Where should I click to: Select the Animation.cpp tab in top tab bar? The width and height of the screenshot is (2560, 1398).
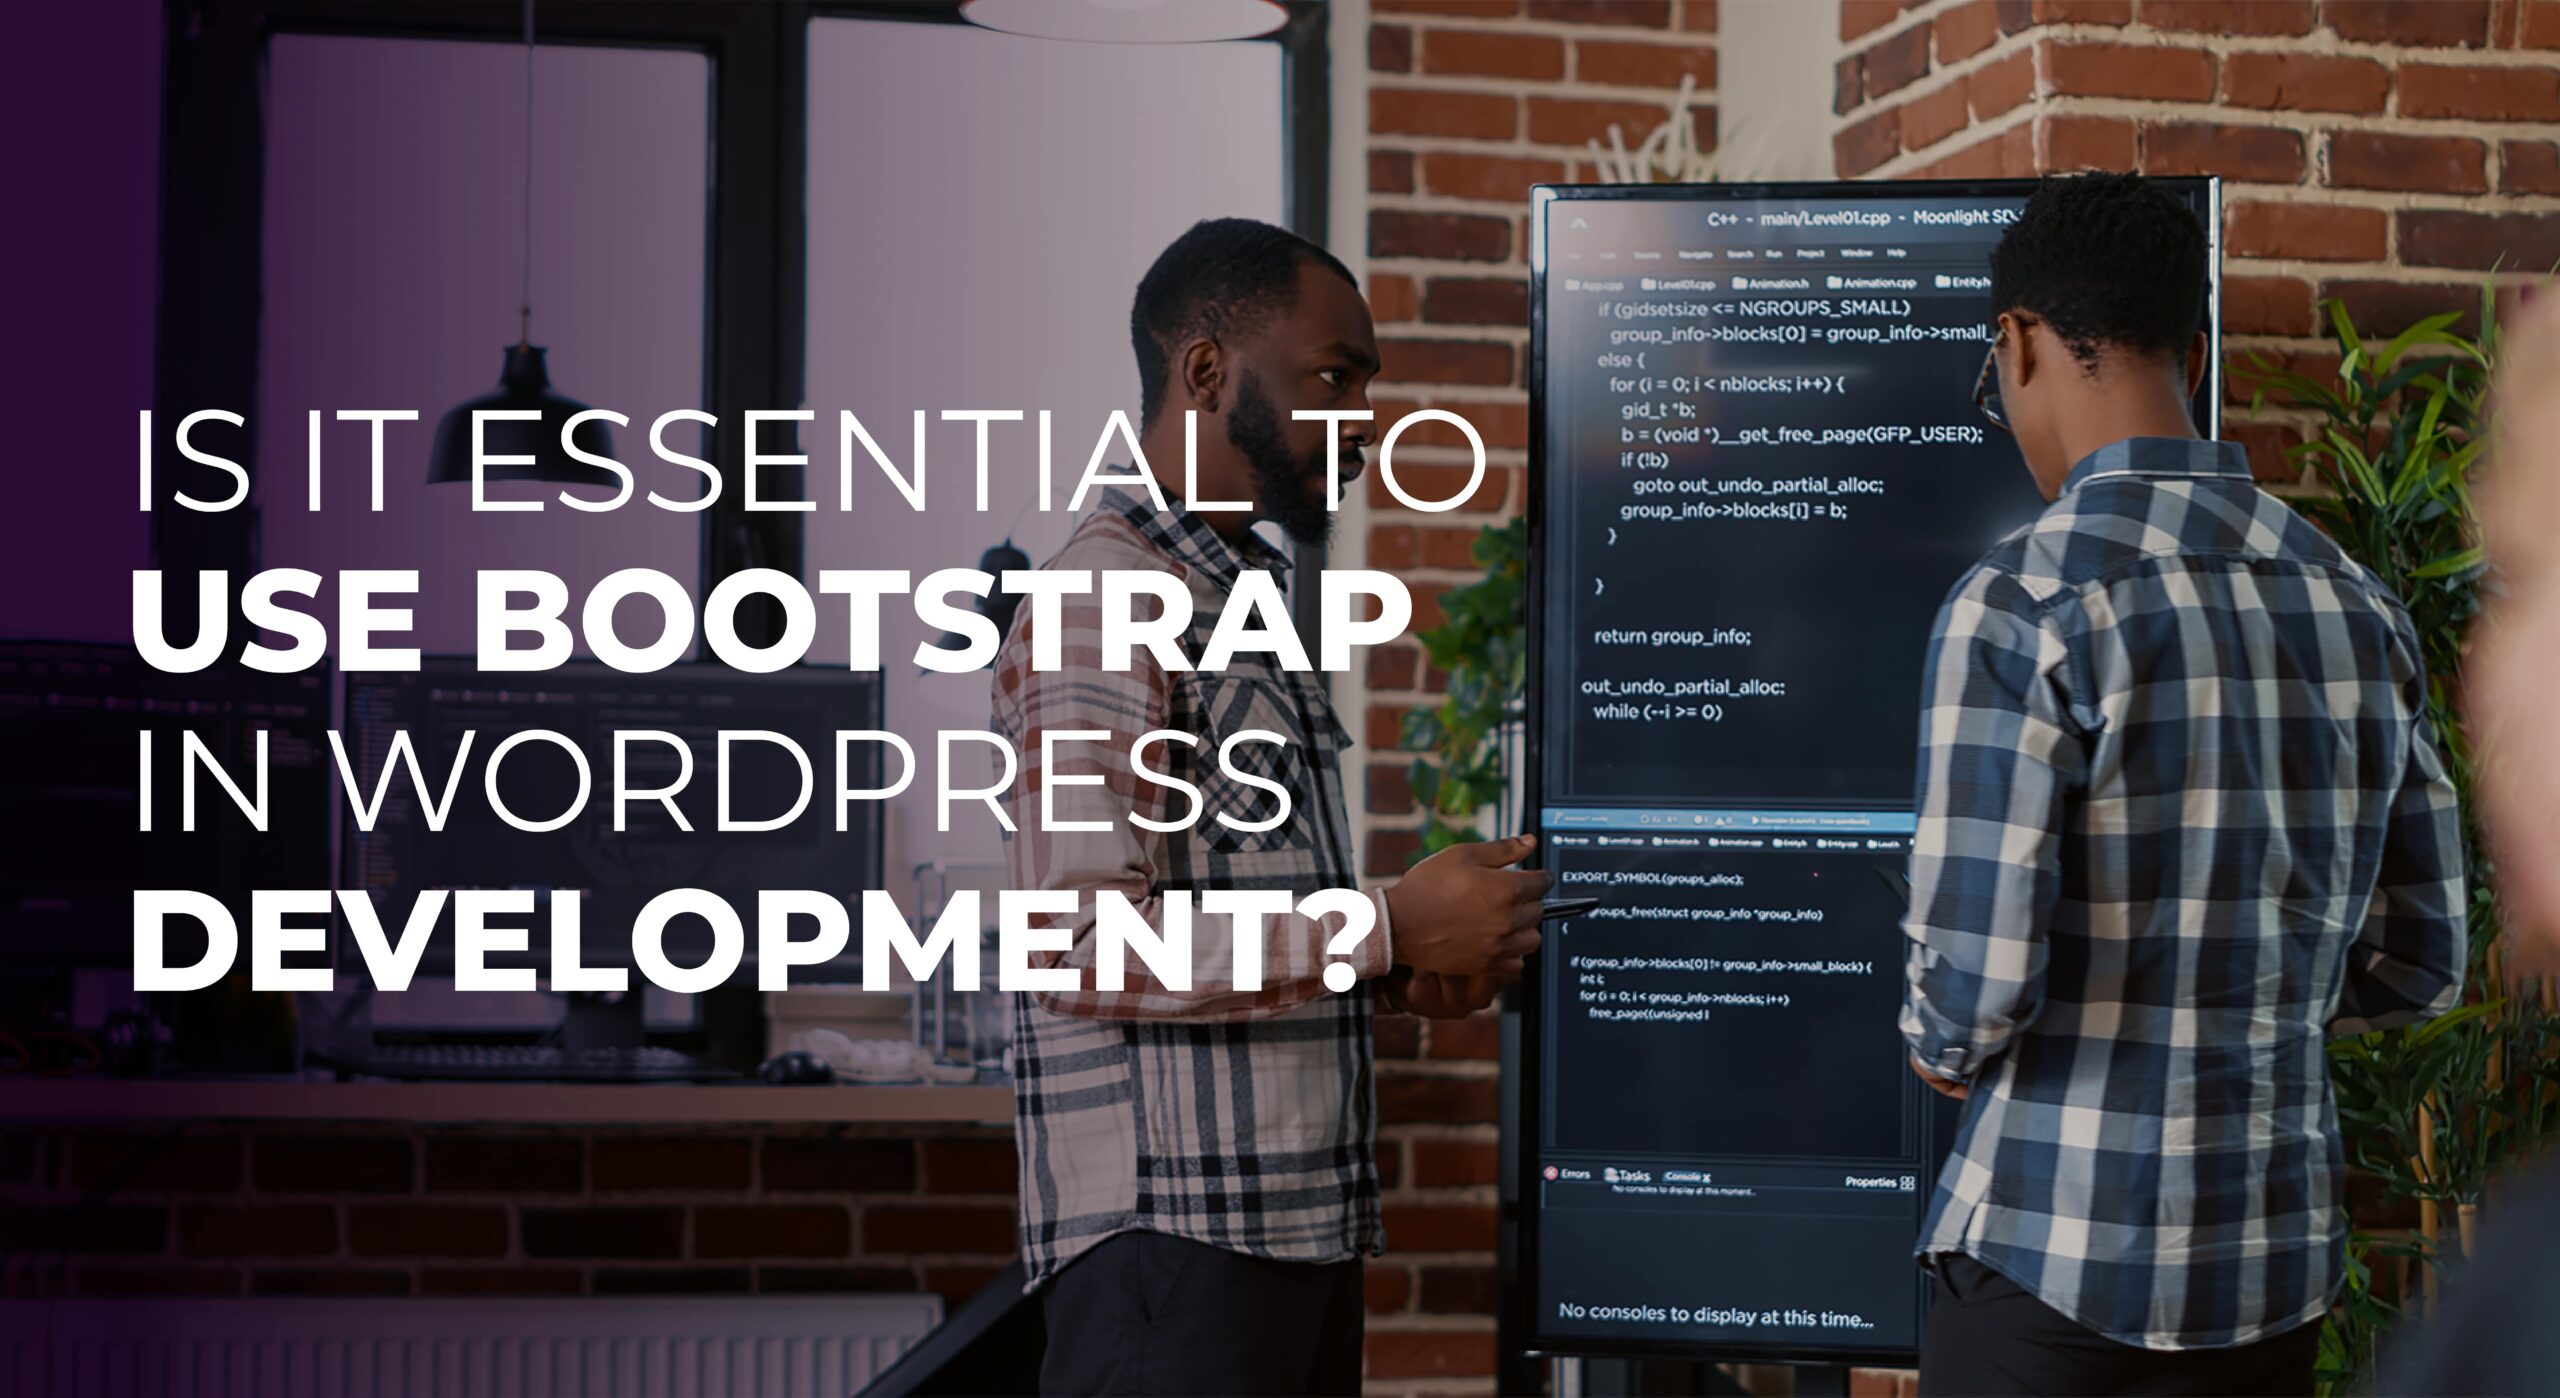pyautogui.click(x=1871, y=283)
